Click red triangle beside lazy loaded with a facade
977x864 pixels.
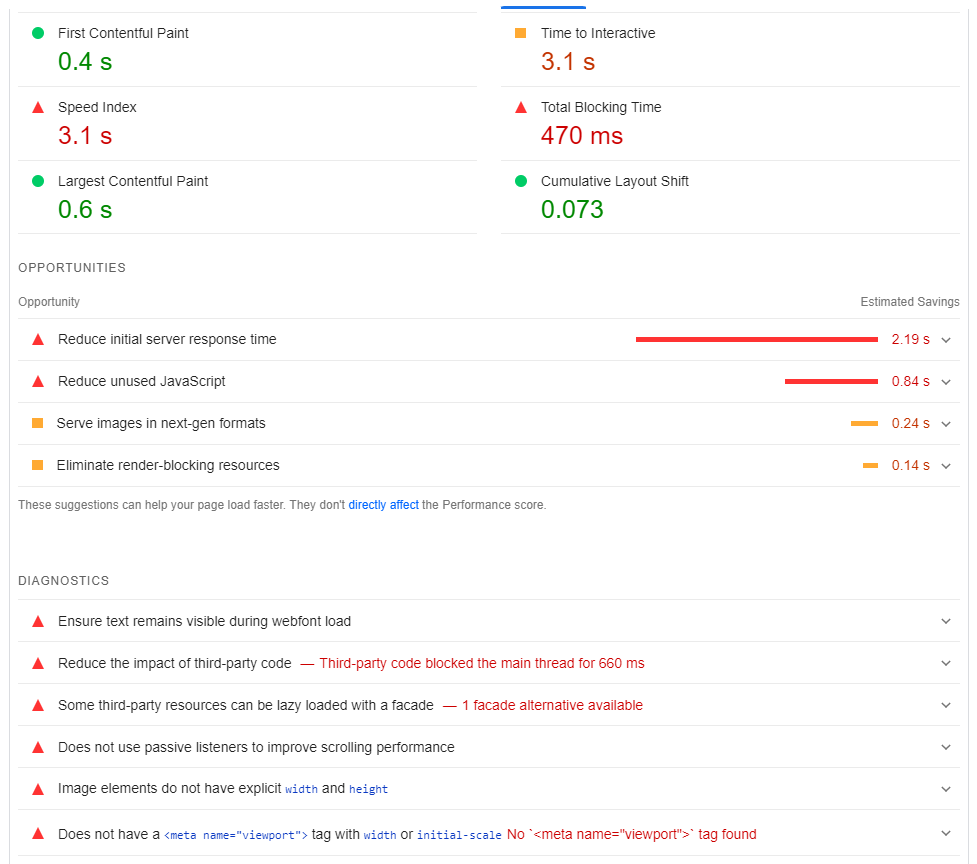click(38, 705)
